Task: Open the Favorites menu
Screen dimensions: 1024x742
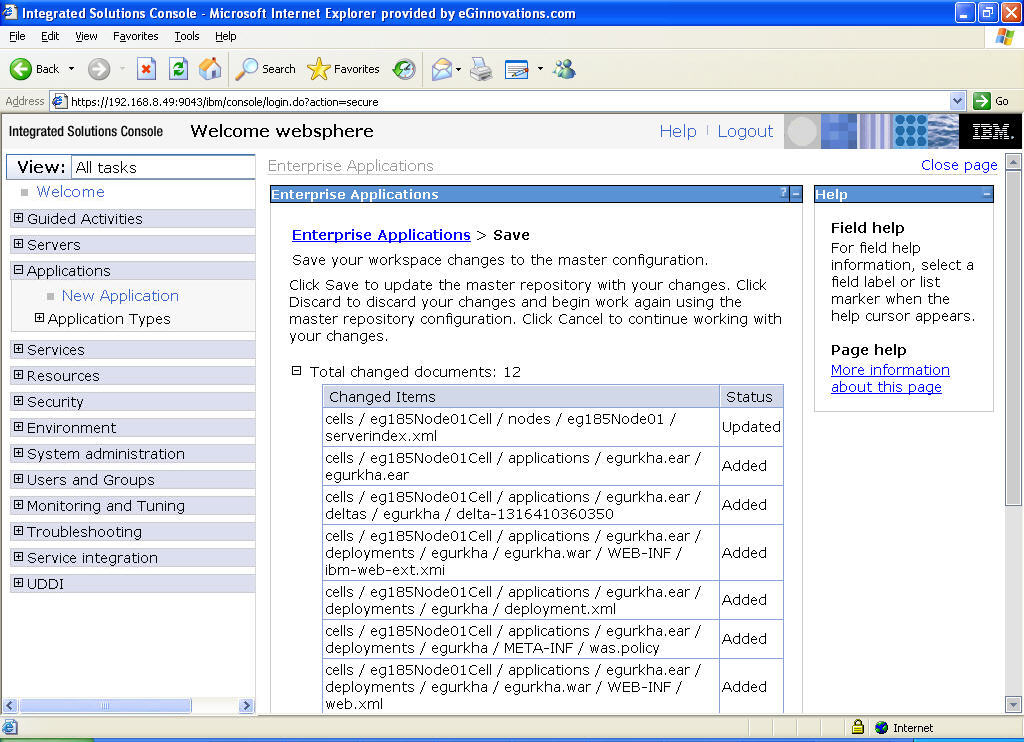Action: click(x=135, y=37)
